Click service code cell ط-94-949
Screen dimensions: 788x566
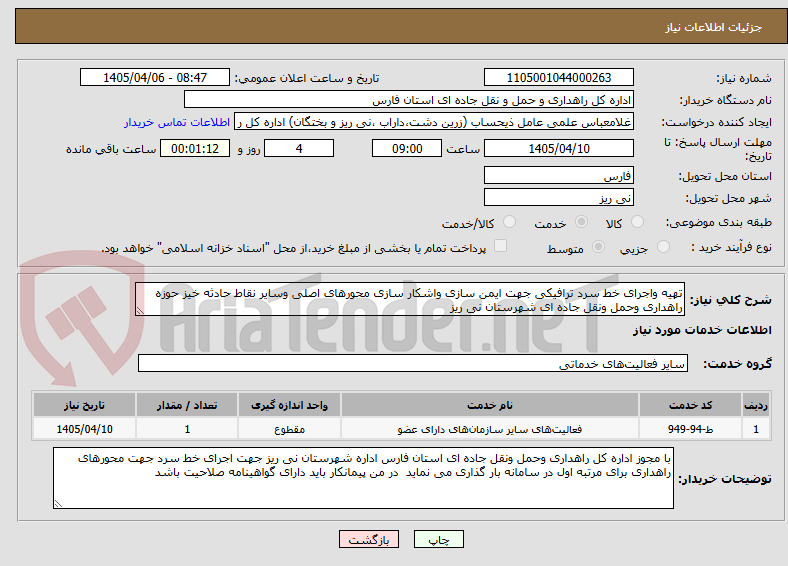(x=691, y=429)
